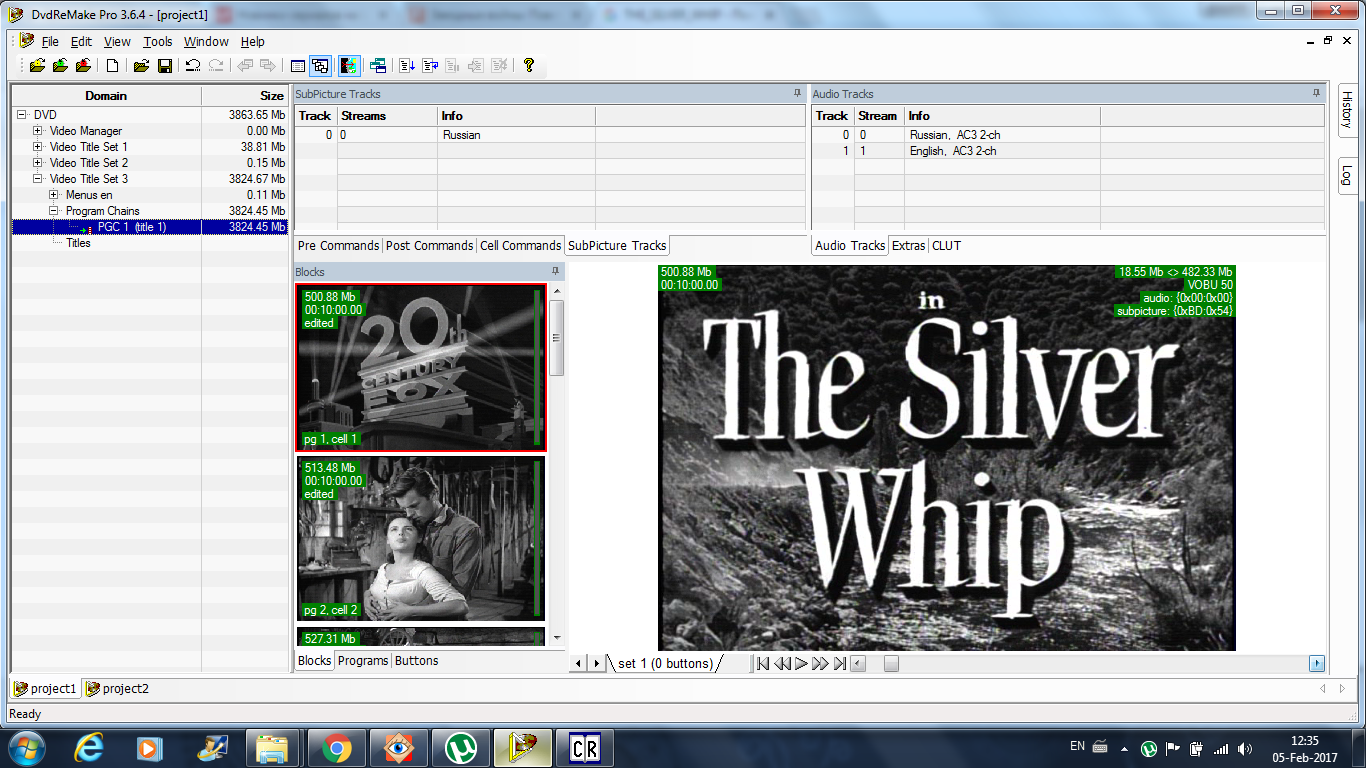Expand the Menus en tree node

(x=54, y=195)
